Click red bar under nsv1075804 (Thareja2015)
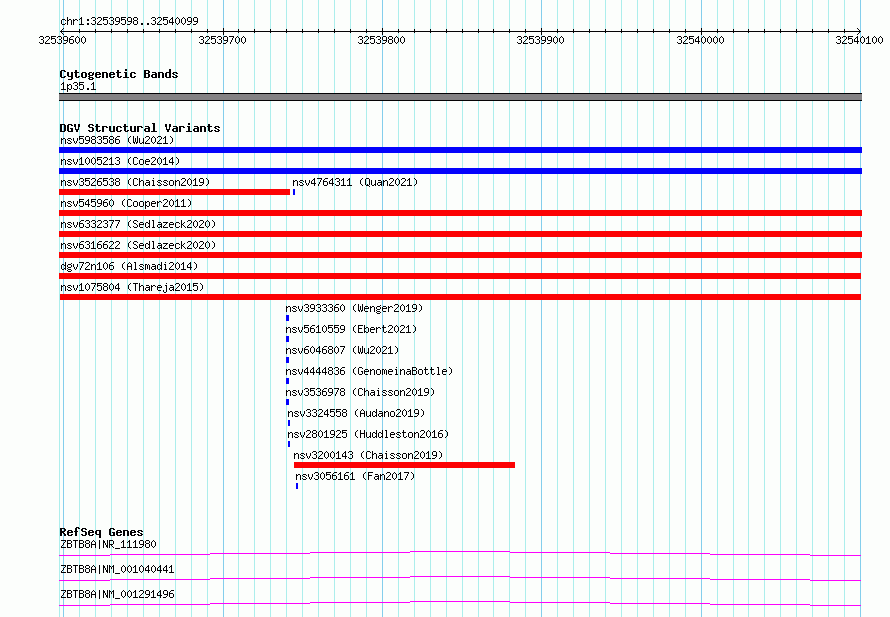The height and width of the screenshot is (617, 890). tap(460, 297)
